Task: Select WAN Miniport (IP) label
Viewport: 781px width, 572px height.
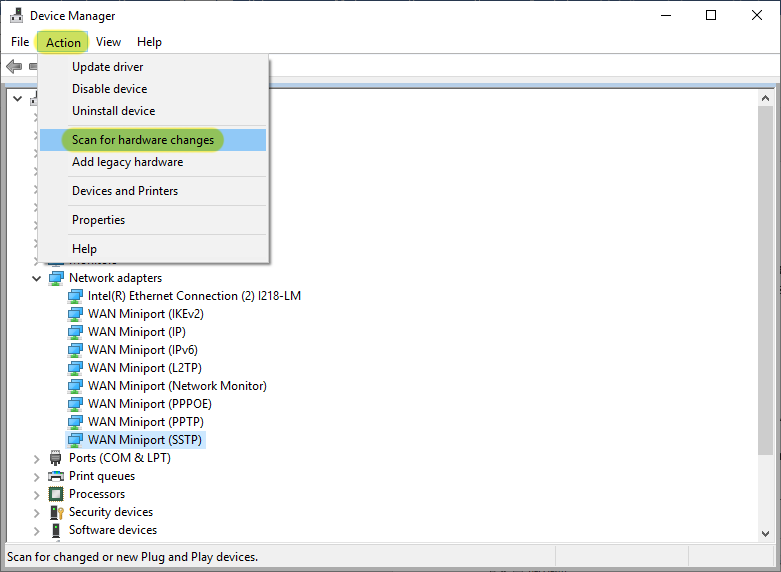Action: (x=136, y=332)
